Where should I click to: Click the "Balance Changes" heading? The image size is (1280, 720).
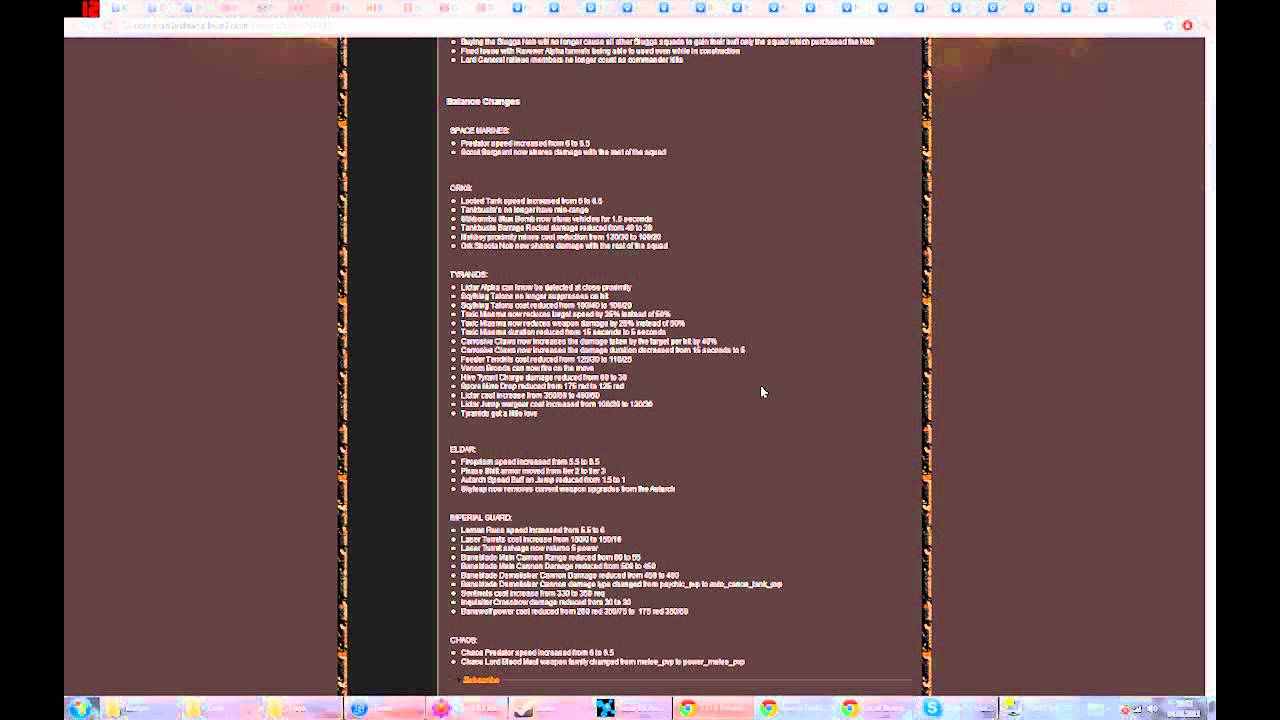[483, 101]
